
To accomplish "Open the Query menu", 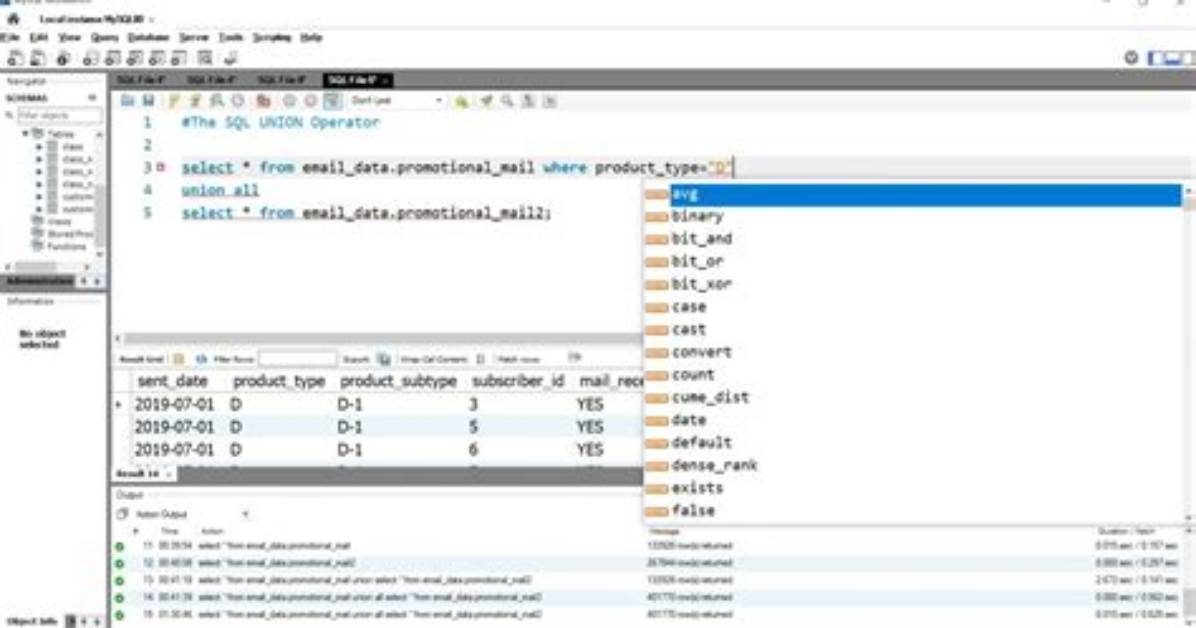I will tap(104, 37).
